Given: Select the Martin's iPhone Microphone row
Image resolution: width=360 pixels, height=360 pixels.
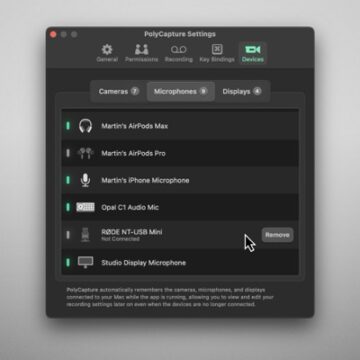Looking at the screenshot, I should pyautogui.click(x=180, y=180).
